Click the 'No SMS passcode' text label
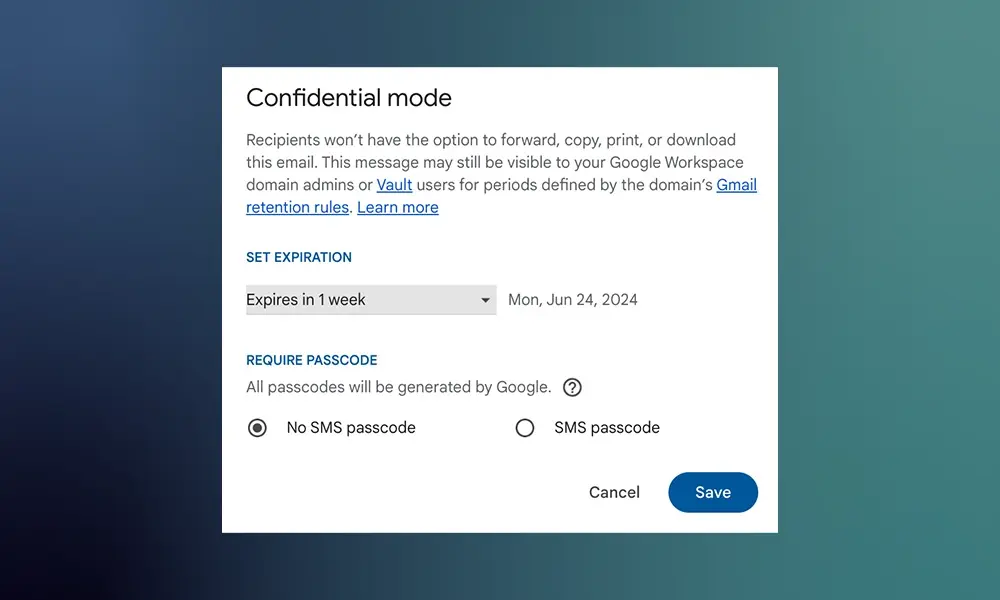Screen dimensions: 1000x600 pos(350,428)
